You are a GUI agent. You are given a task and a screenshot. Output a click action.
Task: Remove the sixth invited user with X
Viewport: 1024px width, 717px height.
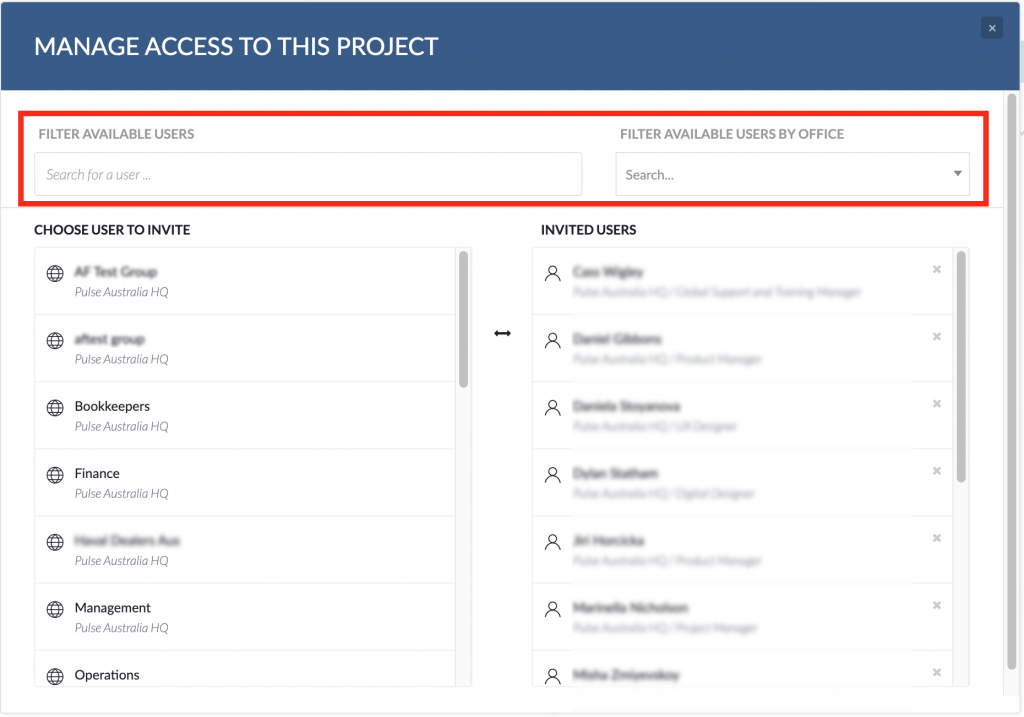click(x=936, y=605)
